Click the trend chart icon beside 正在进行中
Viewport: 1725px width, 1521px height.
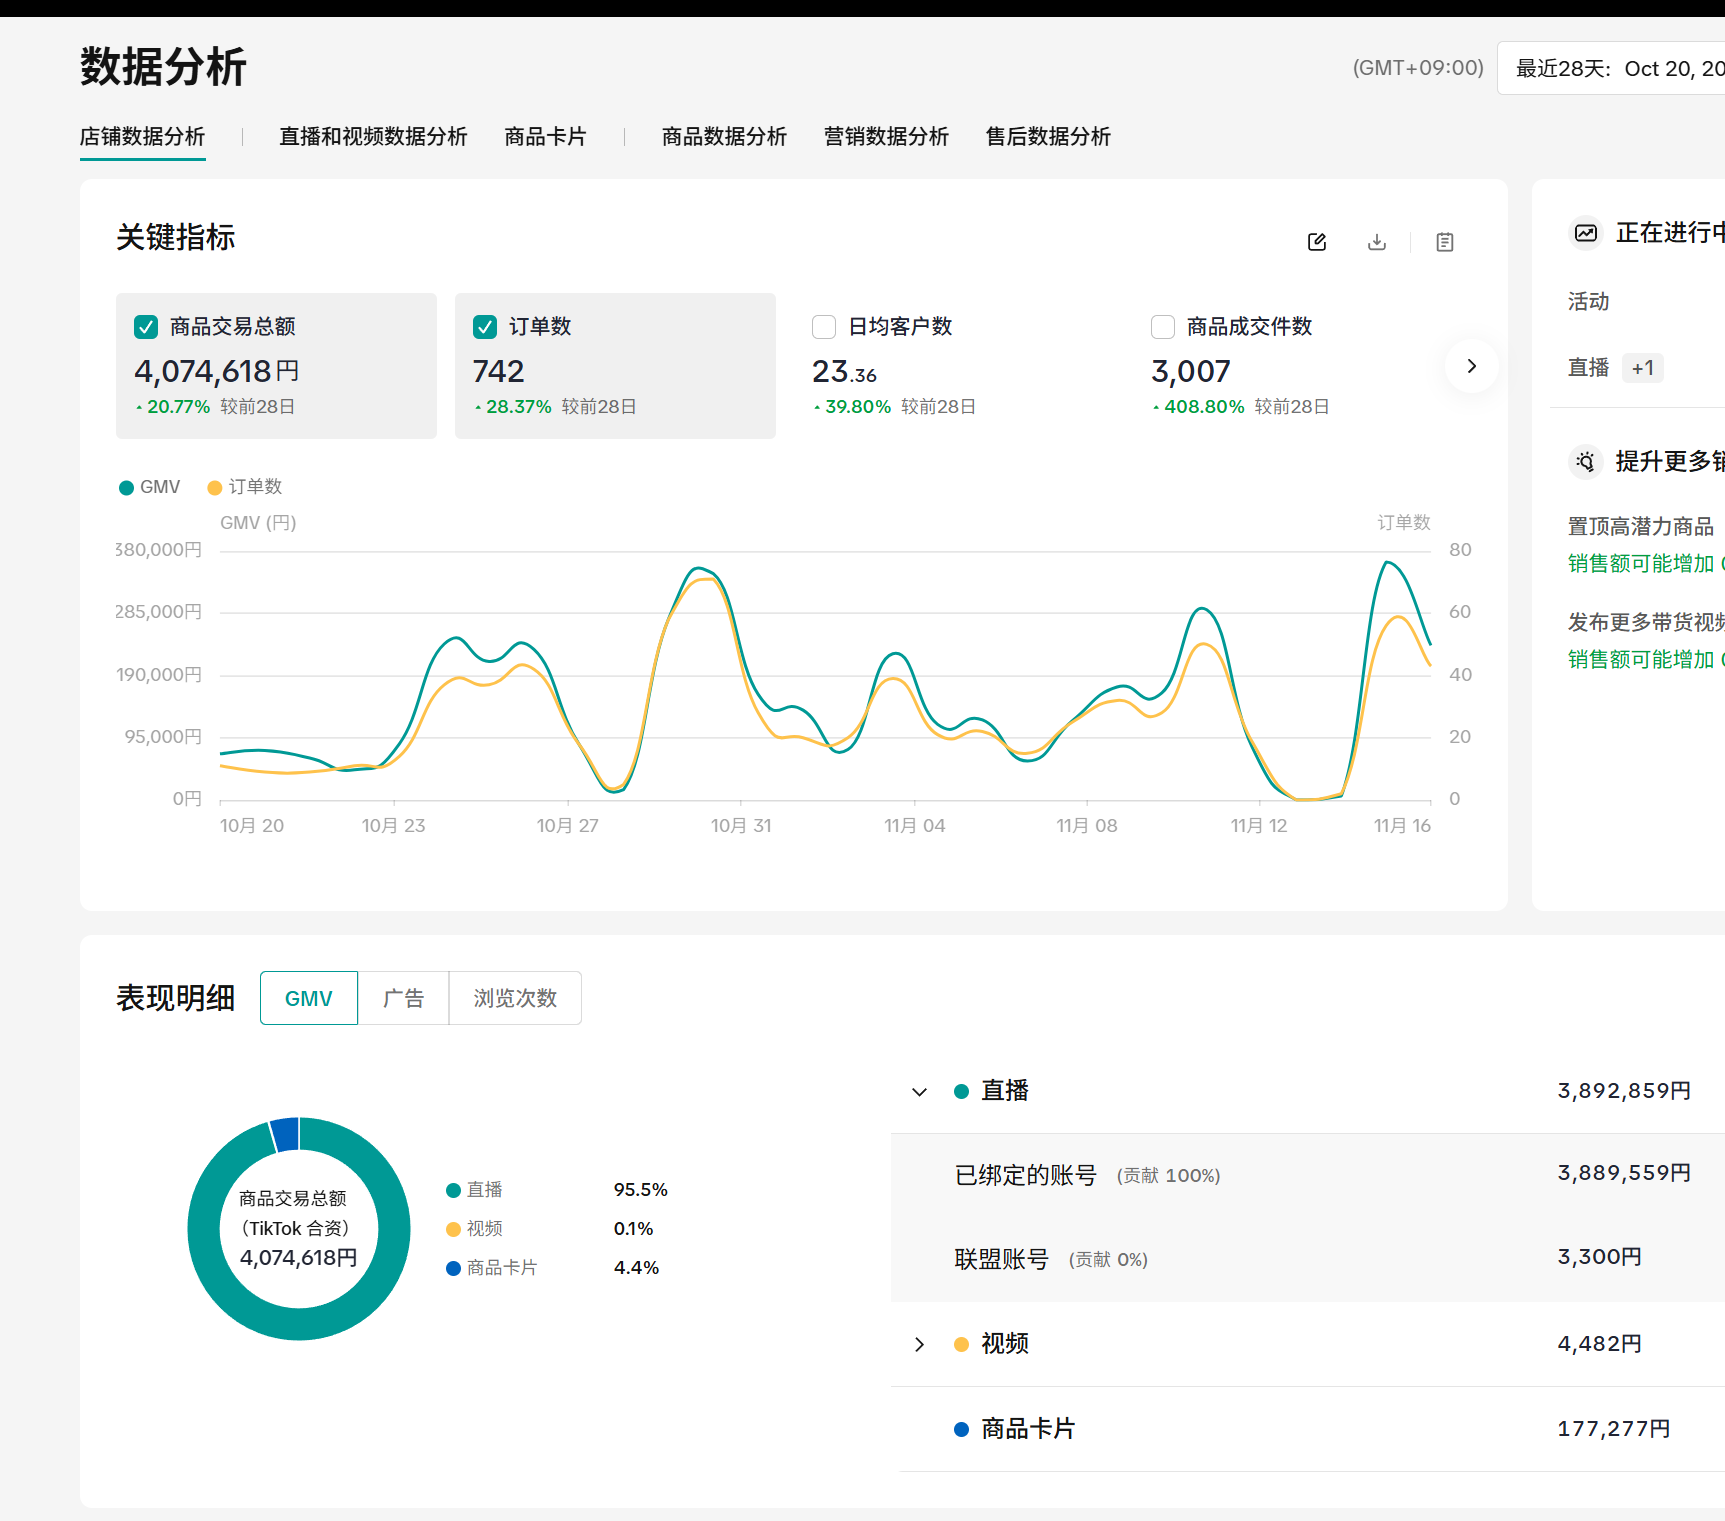pyautogui.click(x=1586, y=233)
